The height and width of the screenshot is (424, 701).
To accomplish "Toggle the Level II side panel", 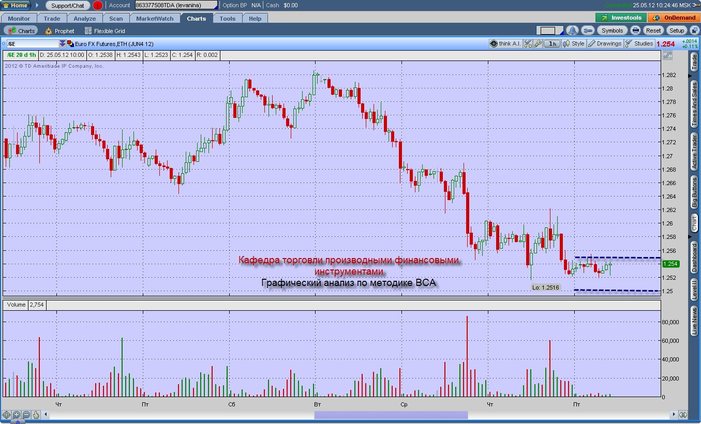I will click(x=694, y=289).
